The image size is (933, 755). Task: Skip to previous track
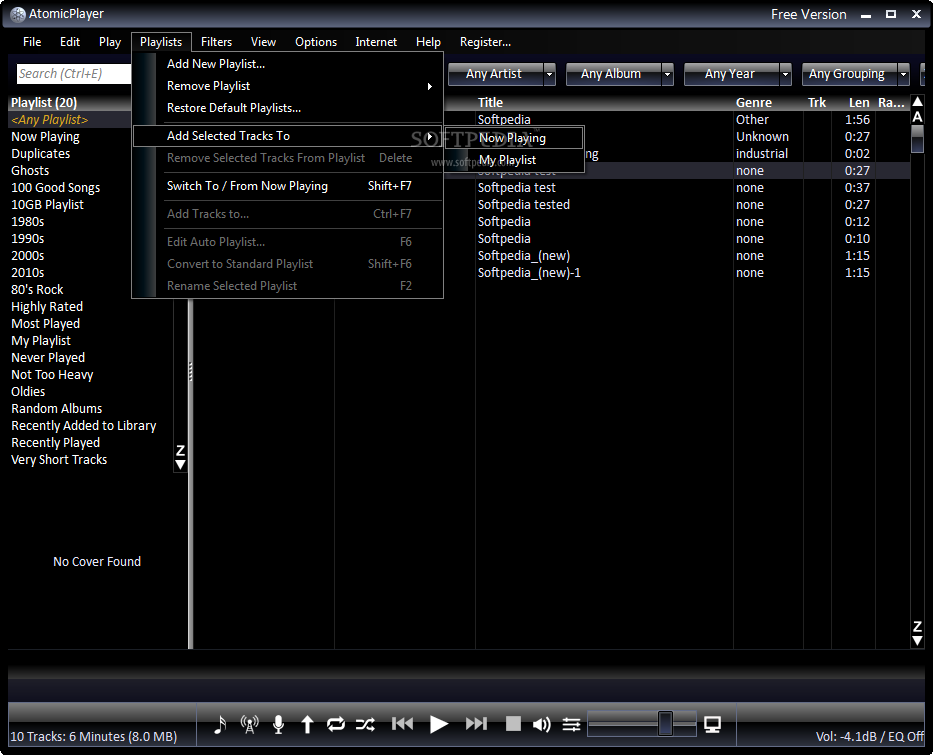point(402,723)
